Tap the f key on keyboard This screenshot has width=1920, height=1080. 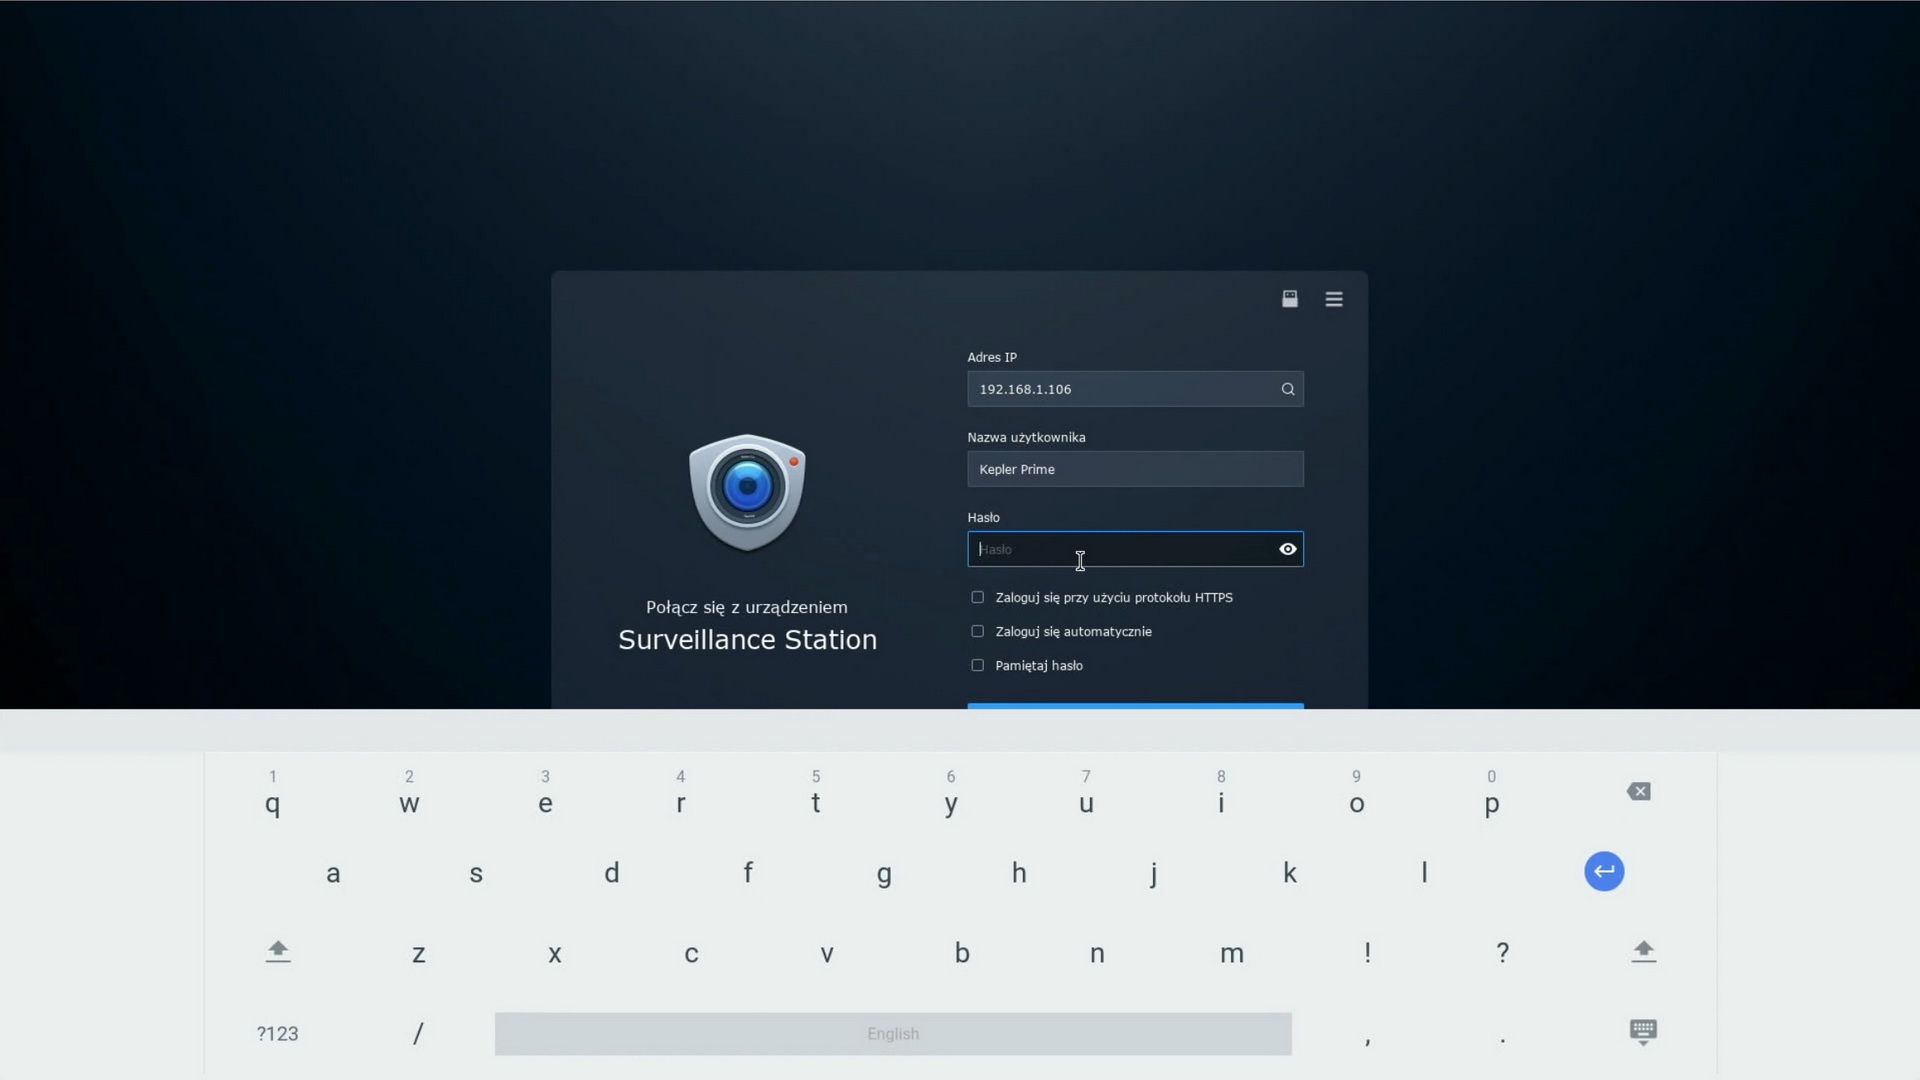click(x=748, y=873)
